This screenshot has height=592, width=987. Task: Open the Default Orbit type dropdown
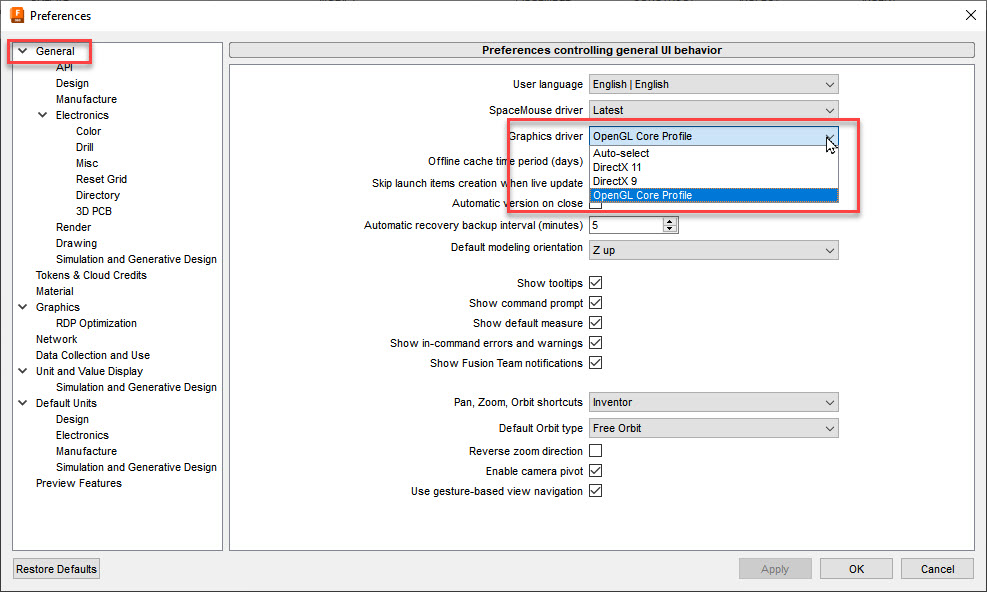click(x=713, y=428)
